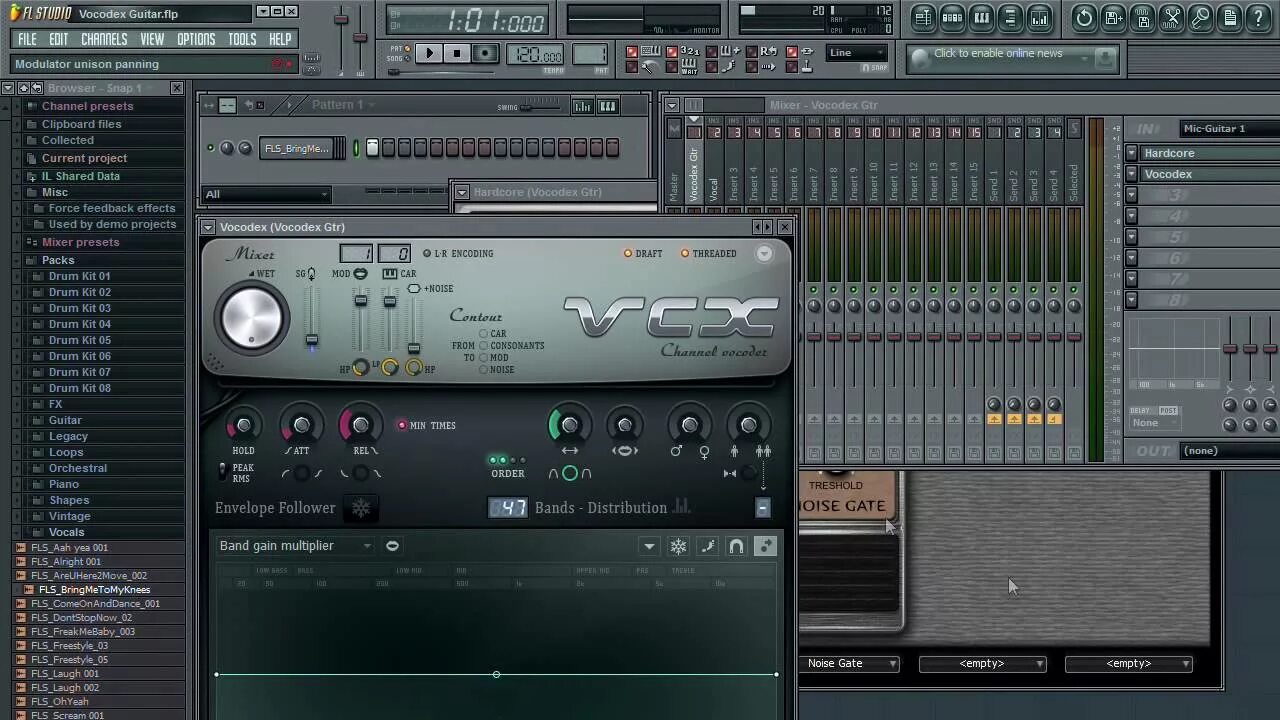This screenshot has width=1280, height=720.
Task: Open the Channel presets browser folder
Action: (87, 106)
